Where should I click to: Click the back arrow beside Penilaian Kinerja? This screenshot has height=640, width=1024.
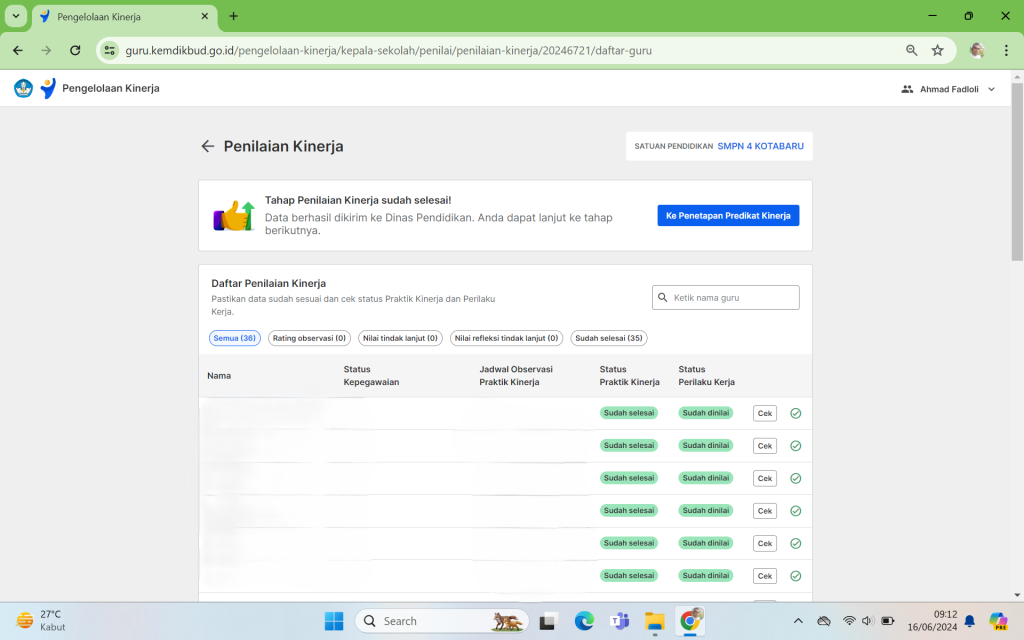[x=208, y=146]
